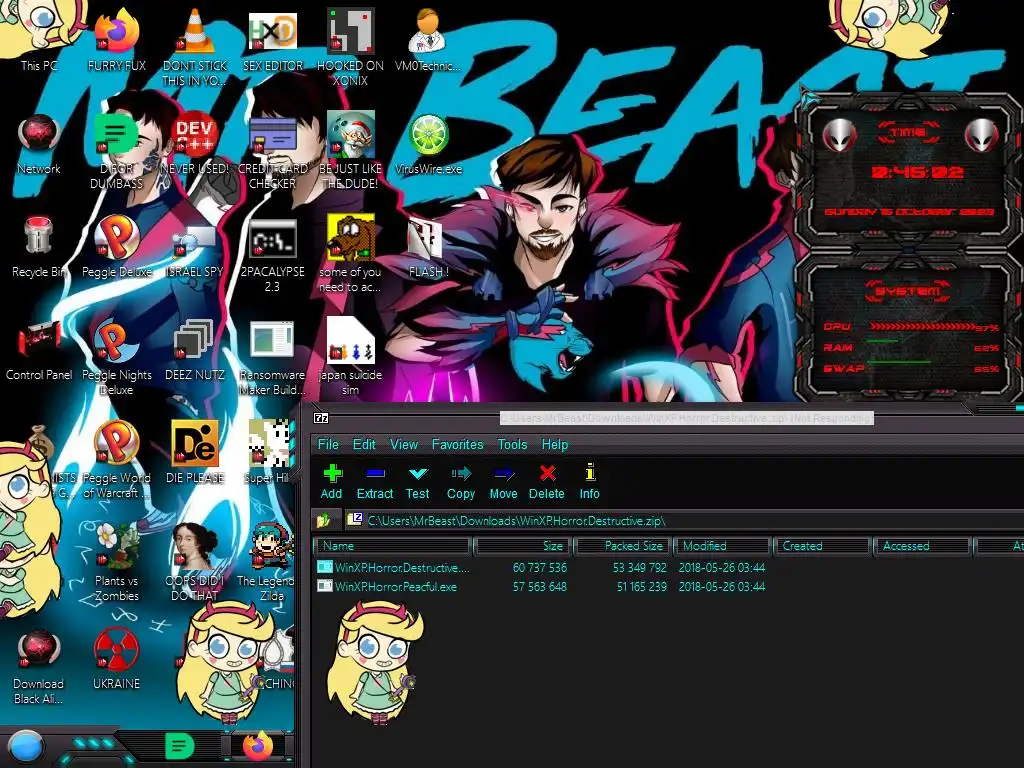
Task: Click the red Delete toolbar button
Action: coord(547,481)
